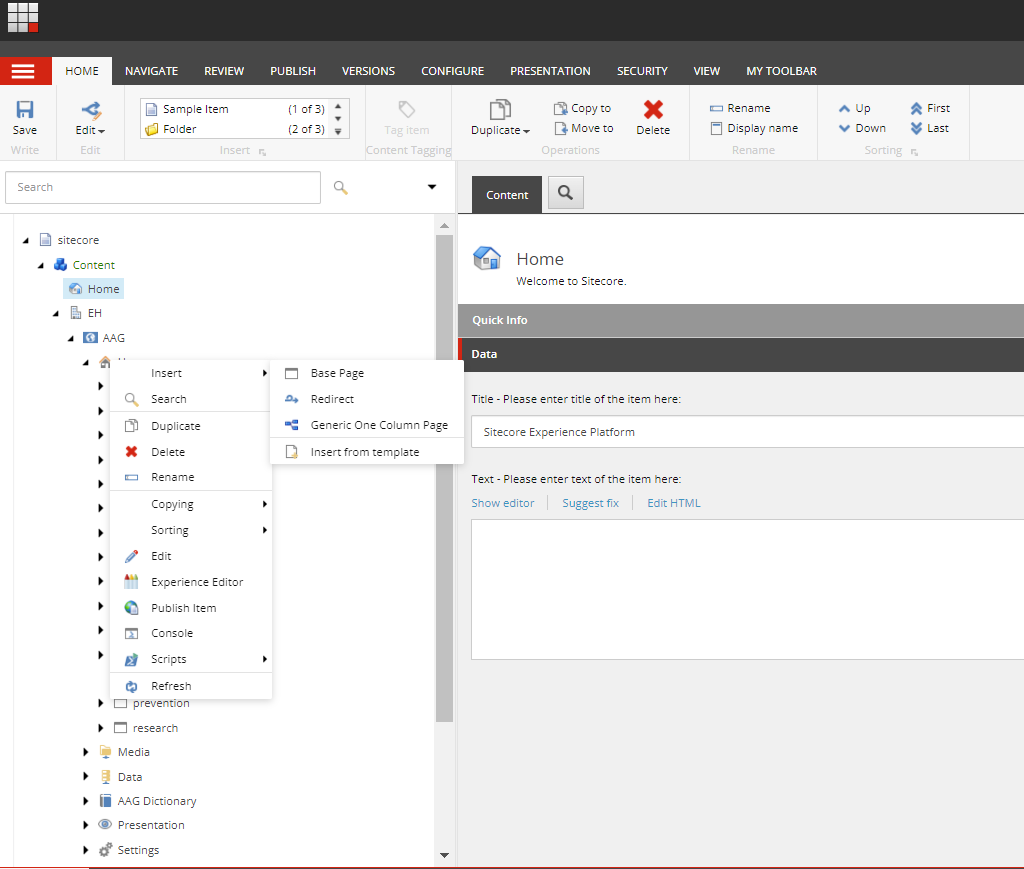The height and width of the screenshot is (869, 1024).
Task: Click Display name in Rename group
Action: pos(754,129)
